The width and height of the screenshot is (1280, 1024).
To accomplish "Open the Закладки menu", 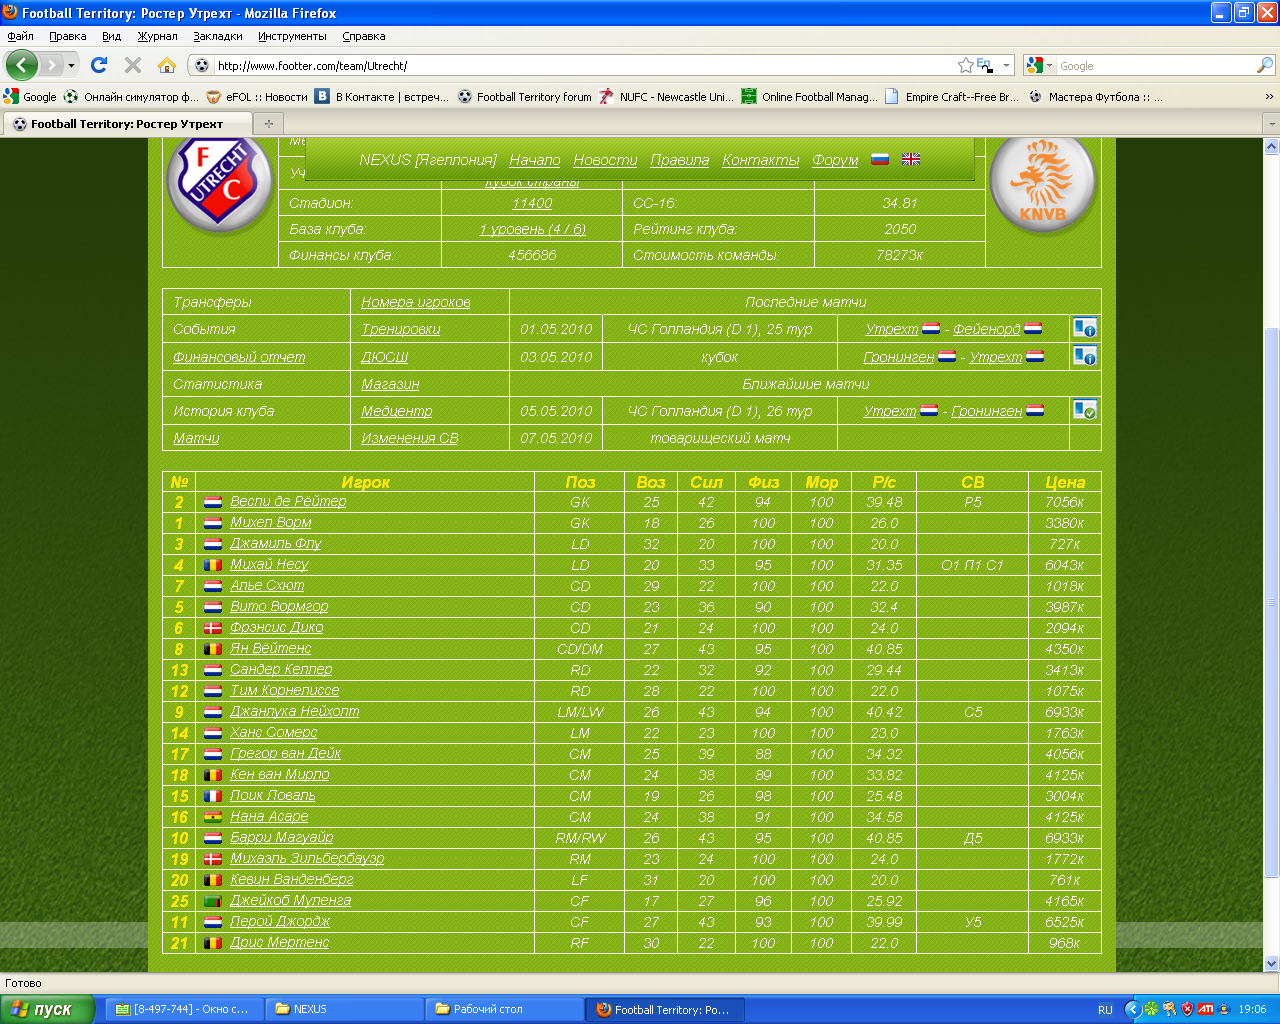I will tap(218, 36).
